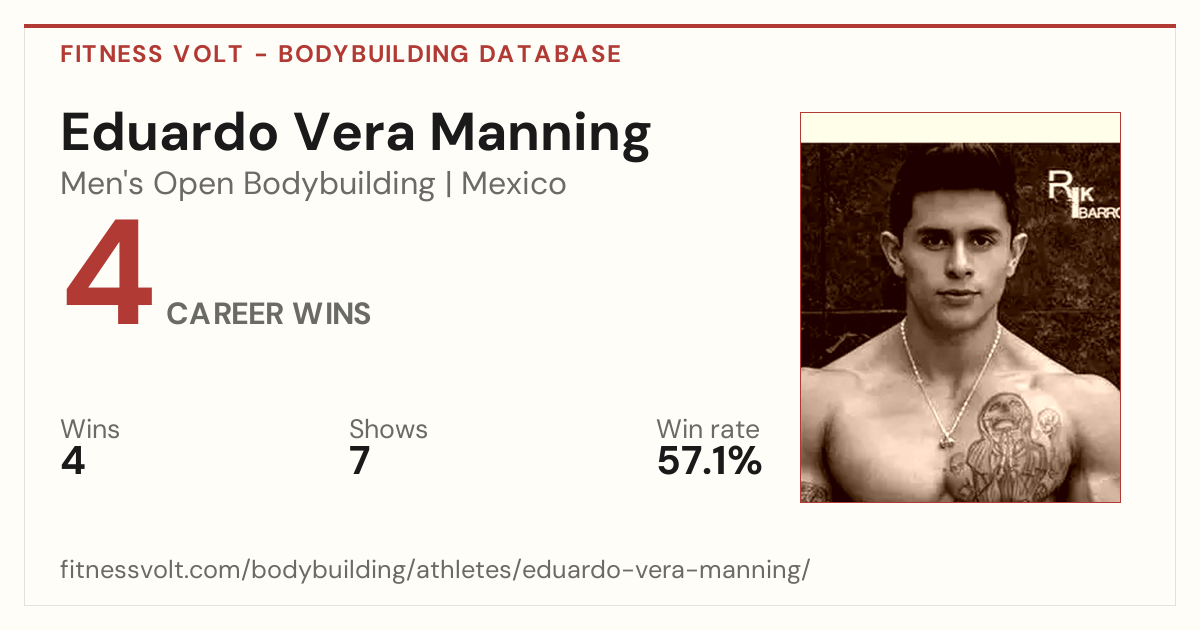Click the Wins stat label
This screenshot has height=630, width=1200.
pos(90,429)
